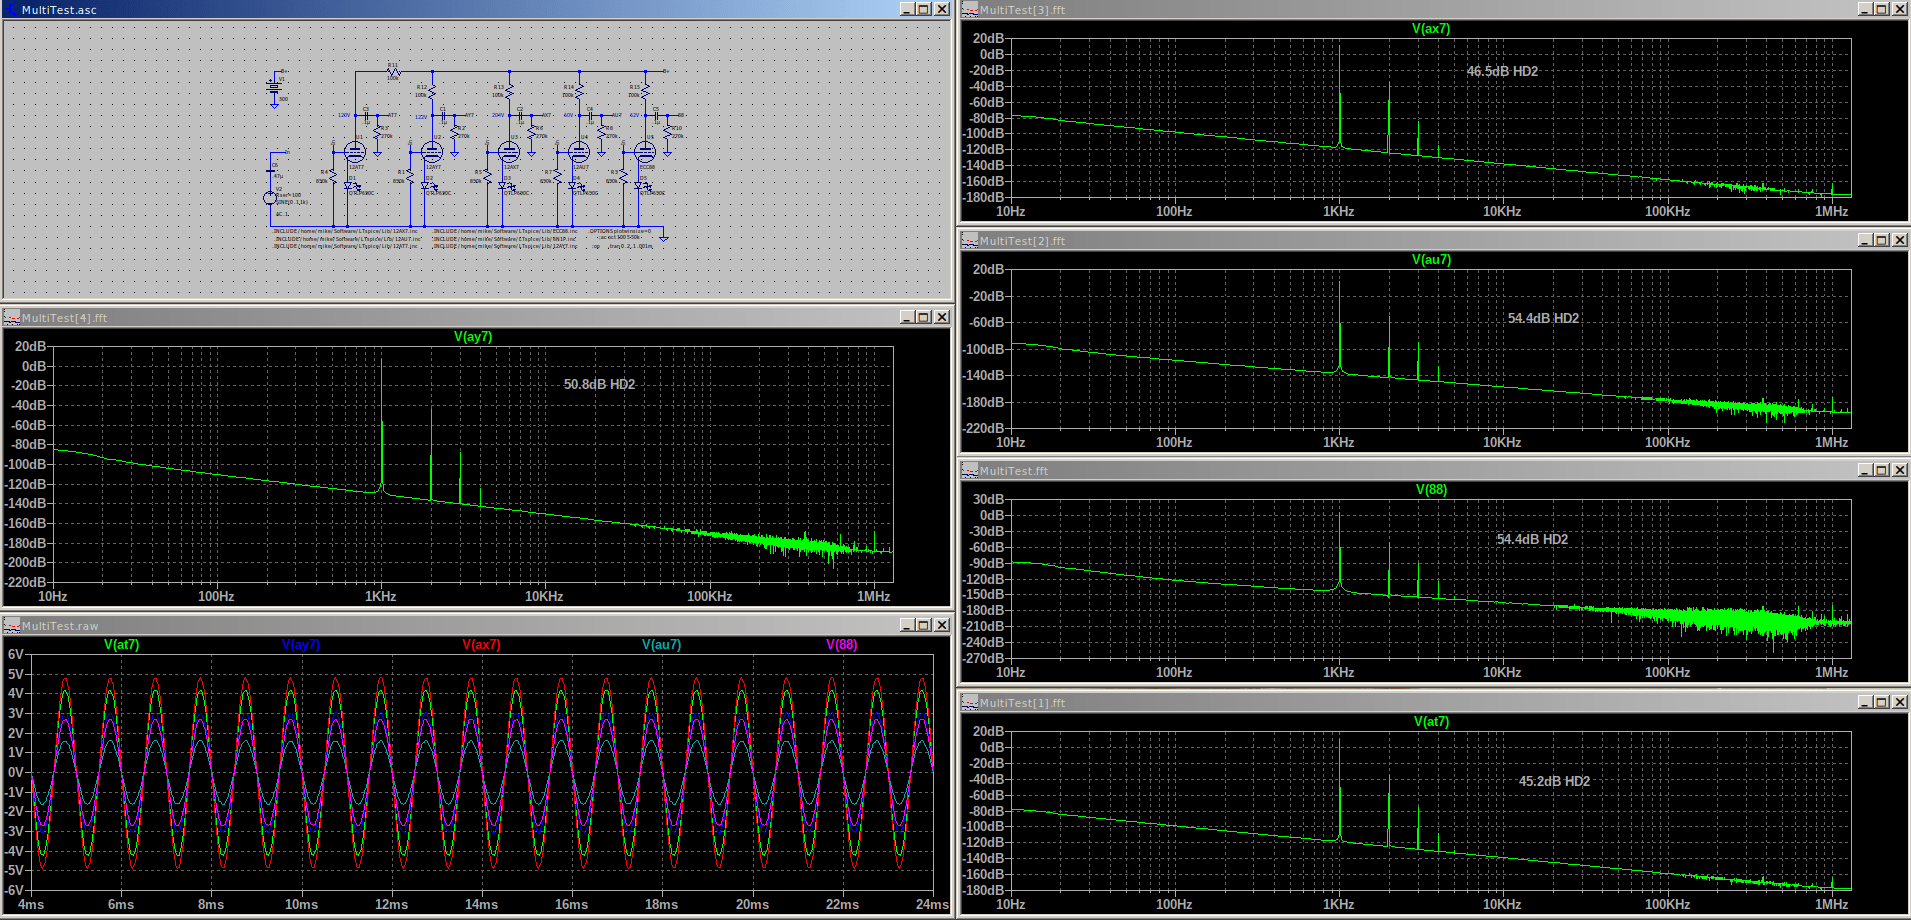Screen dimensions: 1911x920
Task: Click 100KHz axis label in MultiTest[1].fft
Action: (1667, 905)
